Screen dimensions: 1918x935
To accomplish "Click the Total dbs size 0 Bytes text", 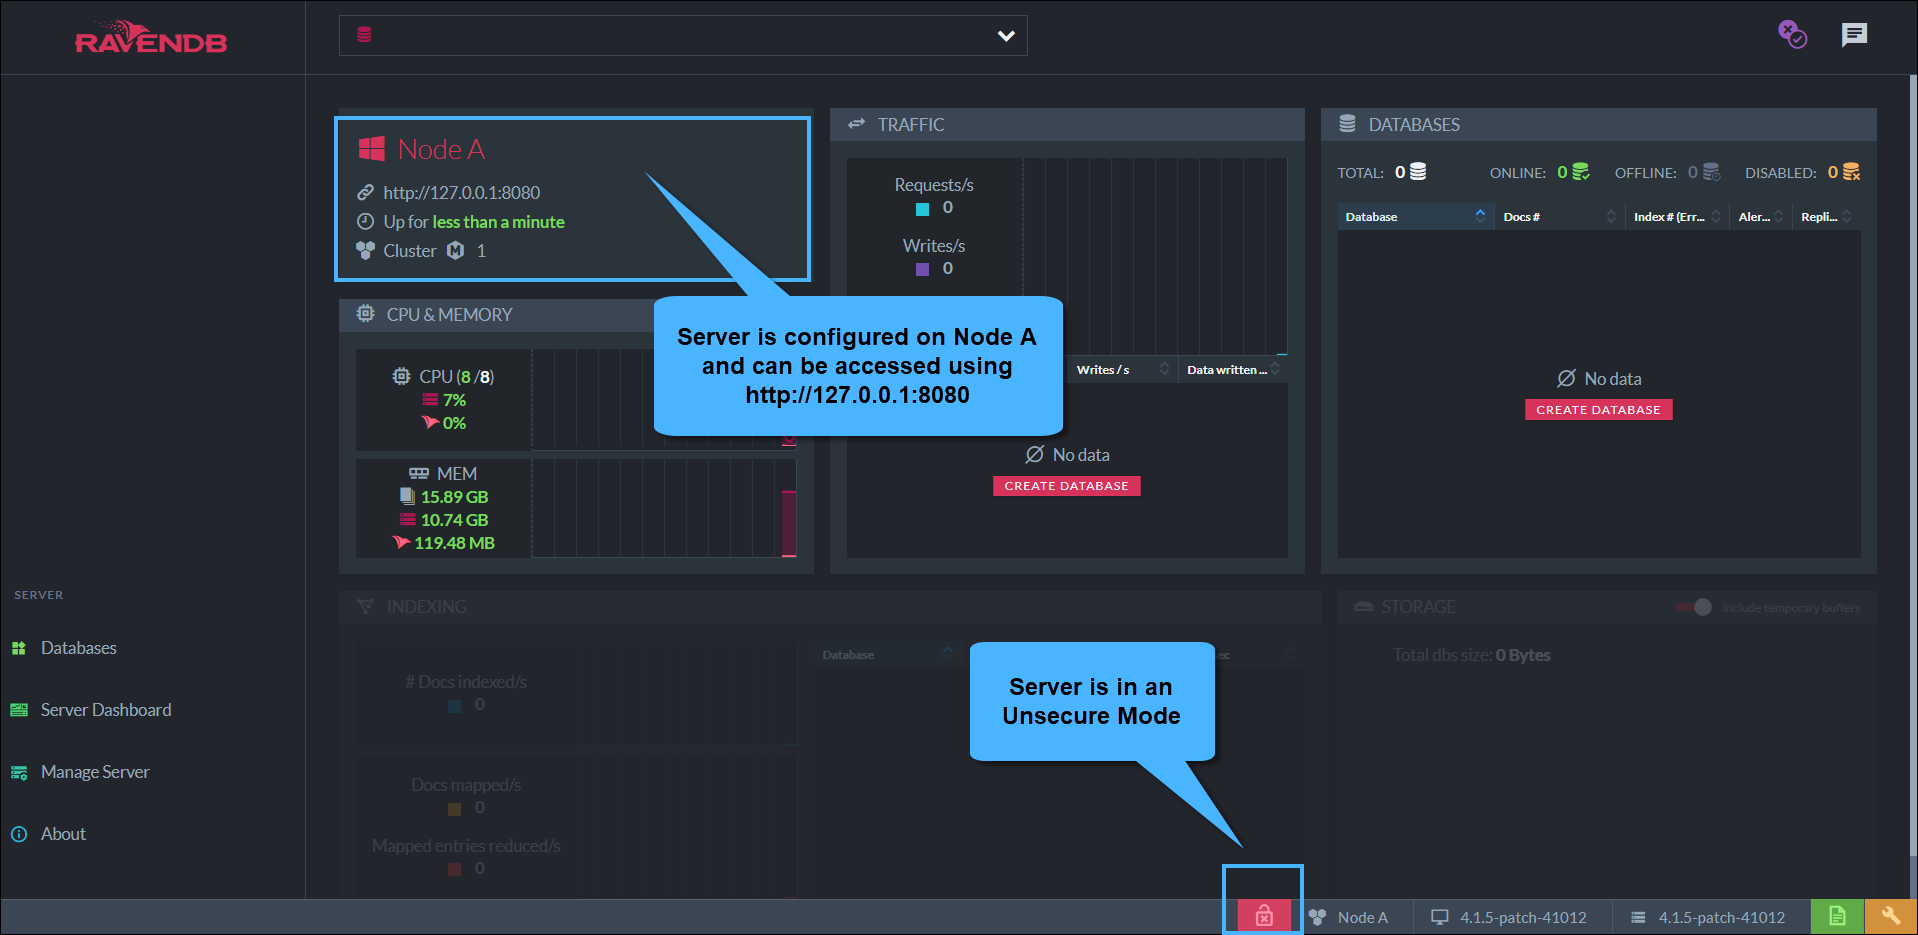I will tap(1472, 655).
